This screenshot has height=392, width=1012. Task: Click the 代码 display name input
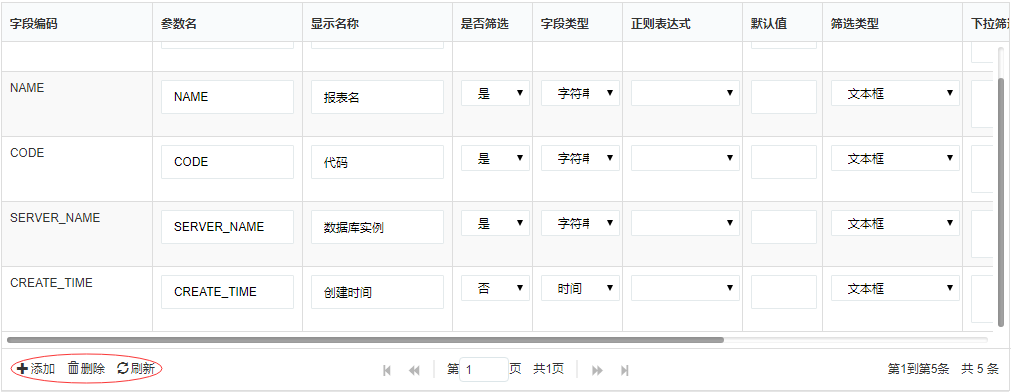(378, 162)
